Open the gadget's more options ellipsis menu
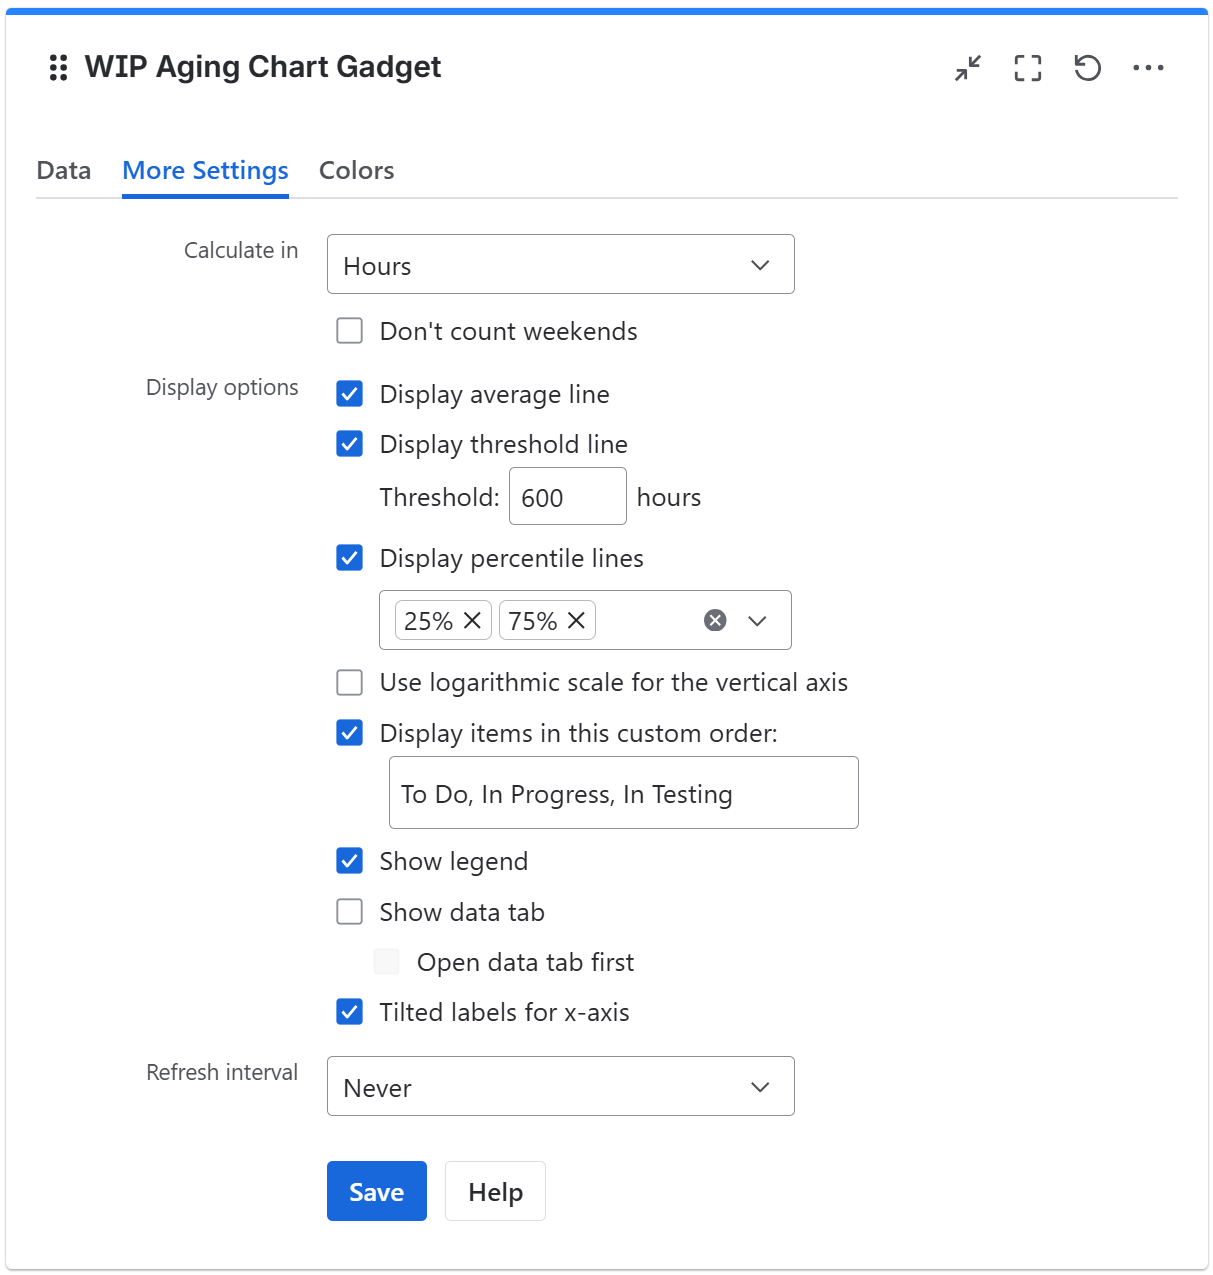This screenshot has width=1213, height=1275. (1148, 68)
